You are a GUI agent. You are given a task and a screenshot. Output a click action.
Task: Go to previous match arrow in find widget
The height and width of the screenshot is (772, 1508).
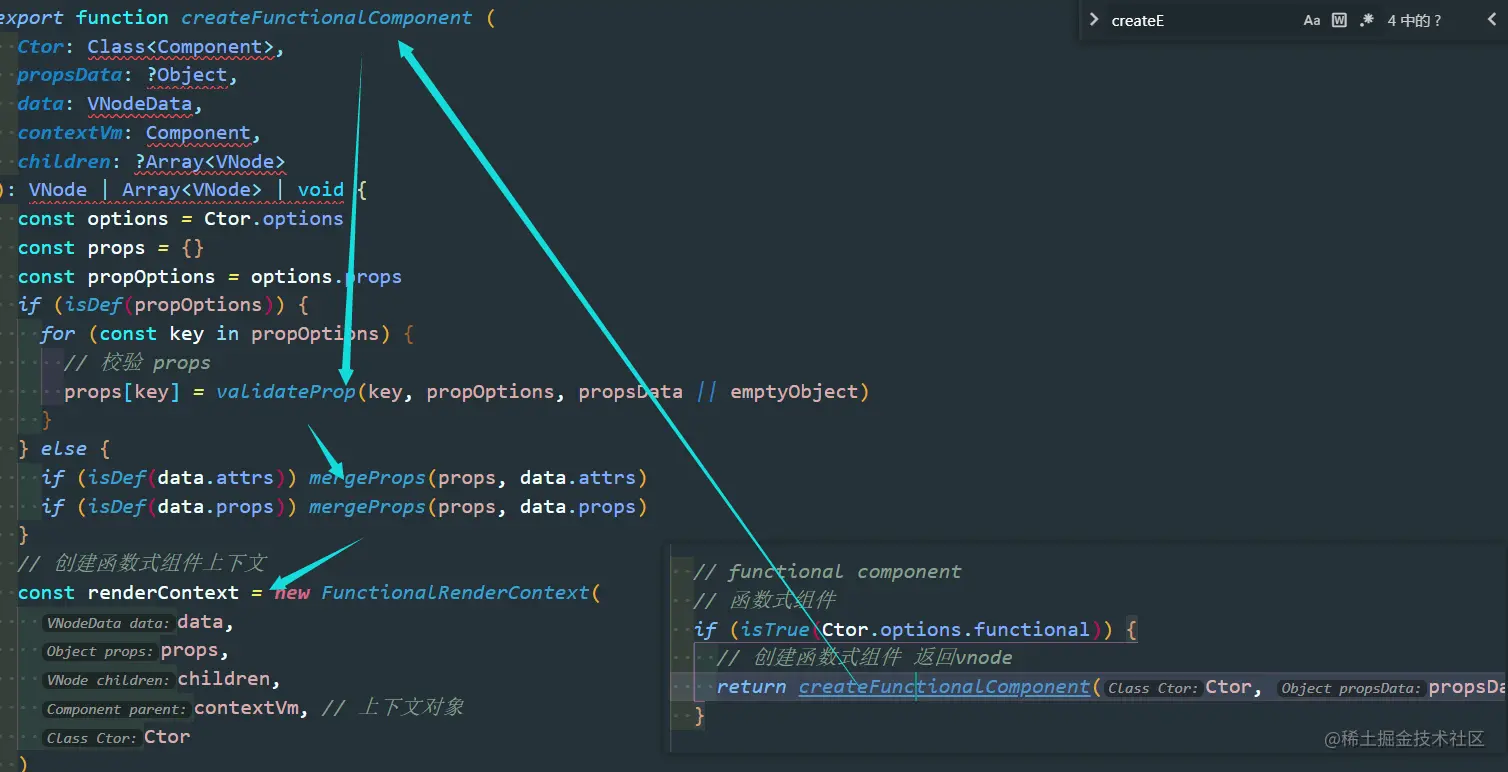point(1494,20)
